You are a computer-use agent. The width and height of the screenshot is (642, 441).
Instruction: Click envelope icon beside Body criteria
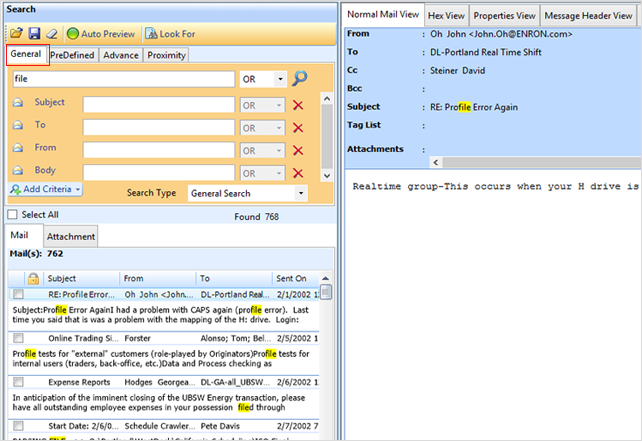tap(18, 170)
